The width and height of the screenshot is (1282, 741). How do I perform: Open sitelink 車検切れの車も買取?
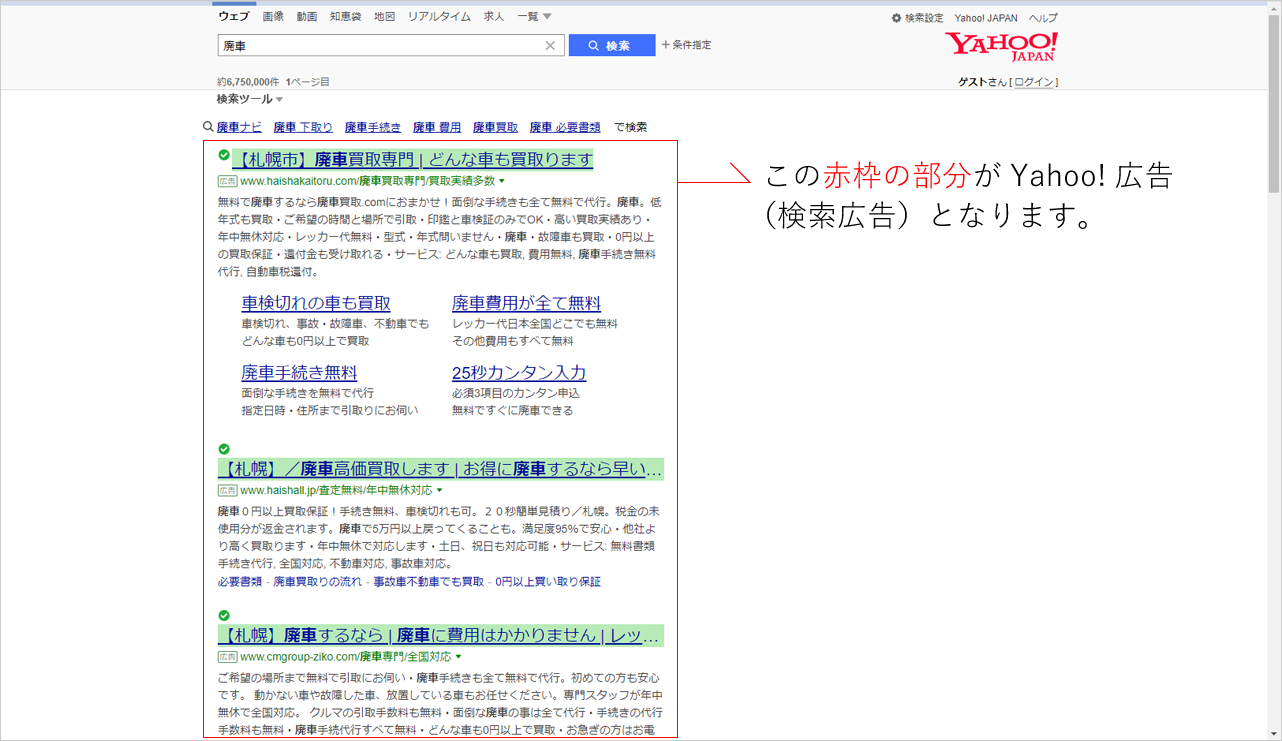[316, 303]
